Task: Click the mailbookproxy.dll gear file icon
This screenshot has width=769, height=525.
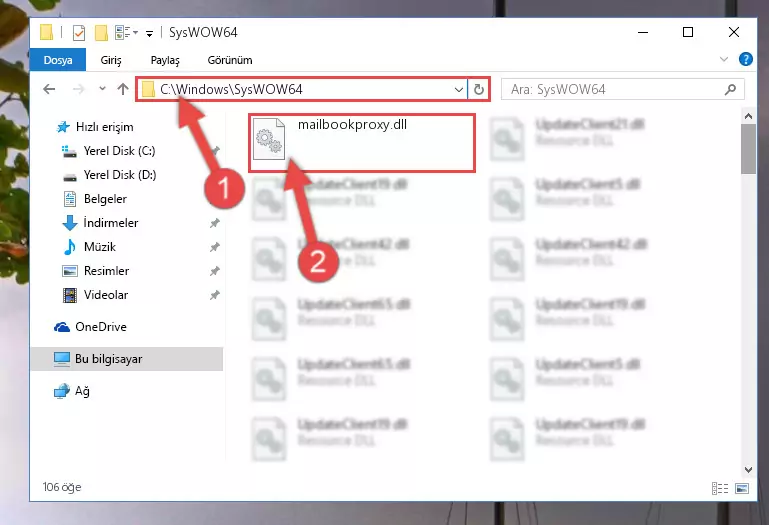Action: click(269, 139)
